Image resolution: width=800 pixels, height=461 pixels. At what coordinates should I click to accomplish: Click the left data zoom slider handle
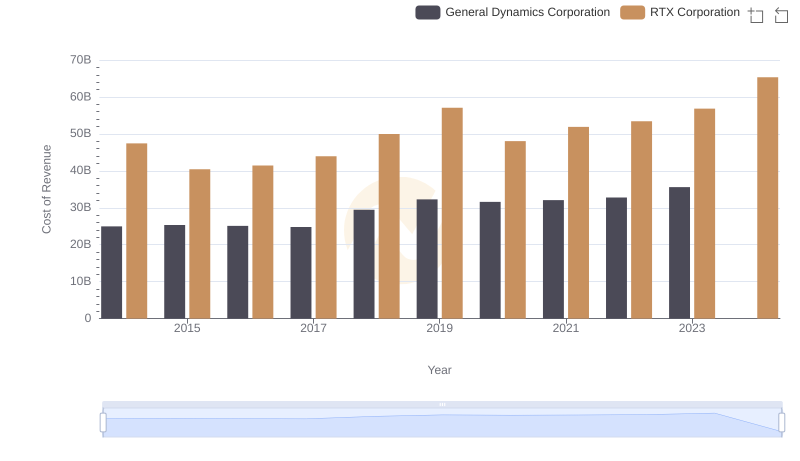click(x=103, y=423)
